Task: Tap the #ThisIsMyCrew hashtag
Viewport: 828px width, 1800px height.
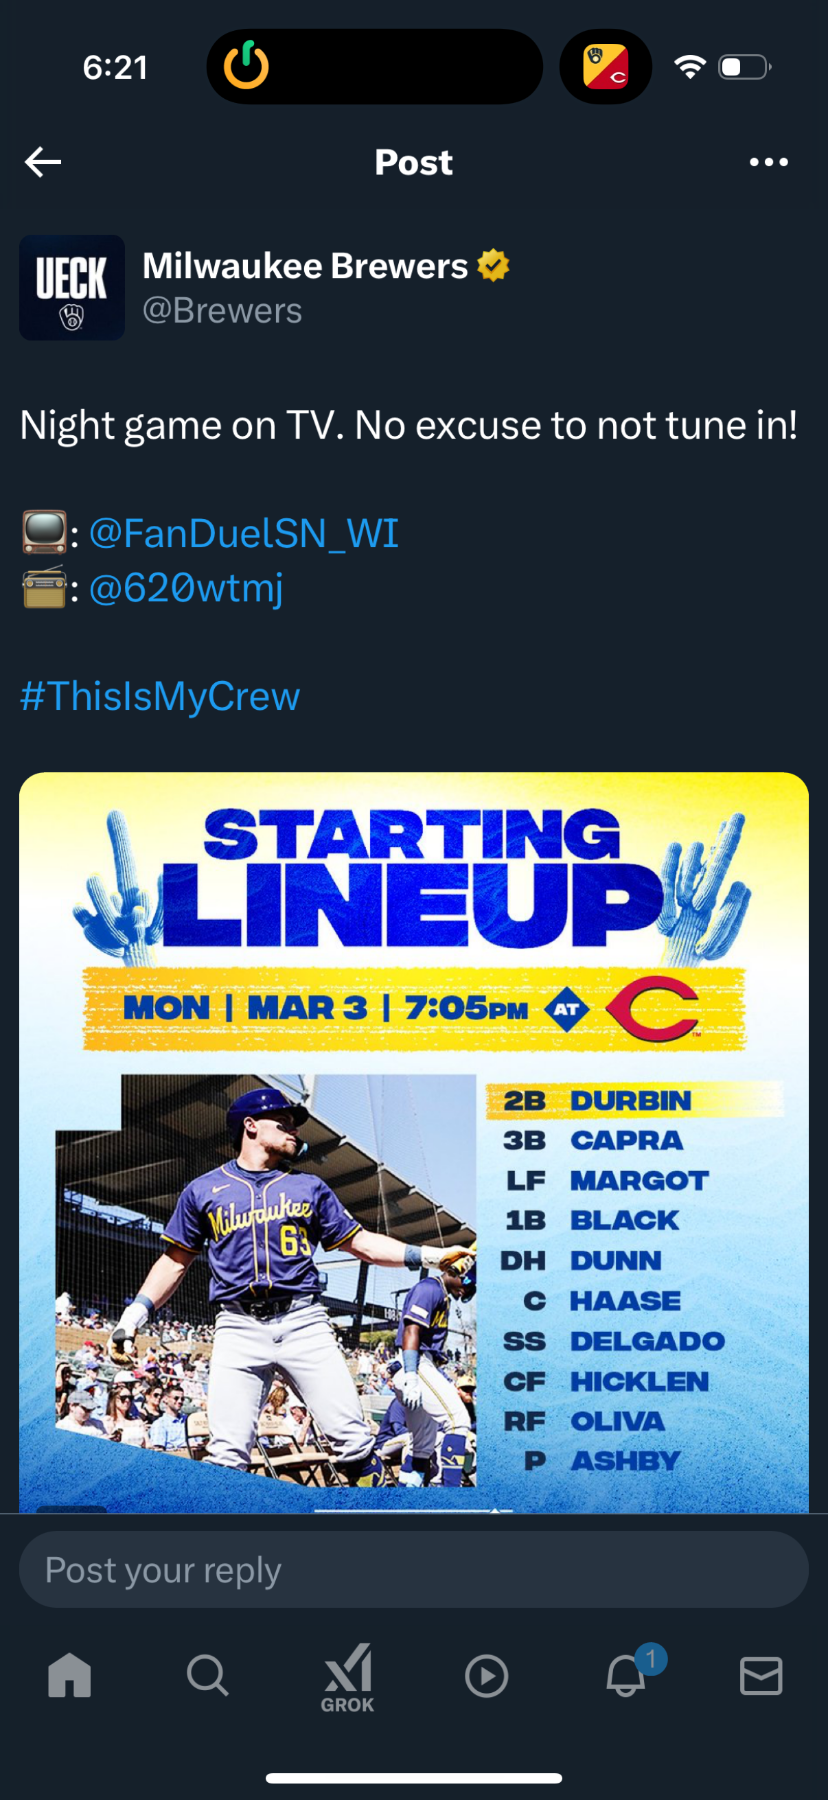Action: pyautogui.click(x=160, y=696)
